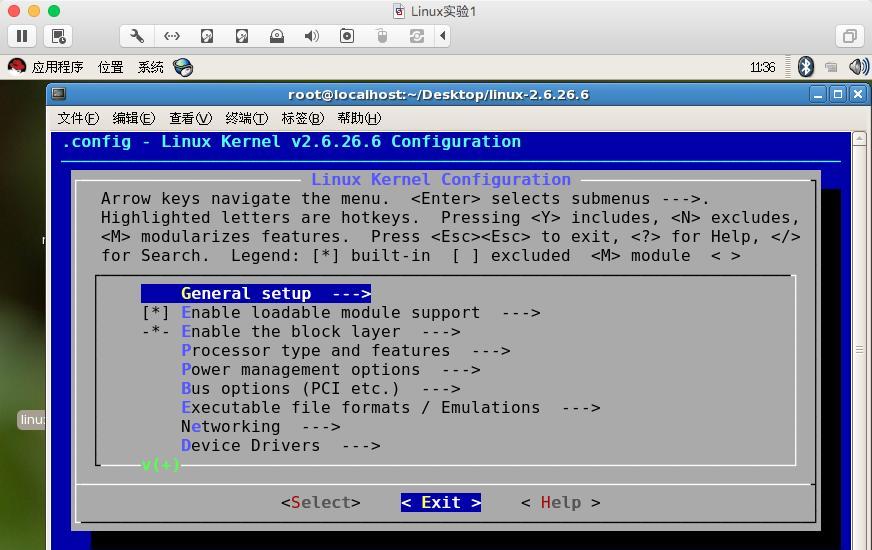This screenshot has height=550, width=872.
Task: Collapse the device toolbar arrow
Action: pos(443,36)
